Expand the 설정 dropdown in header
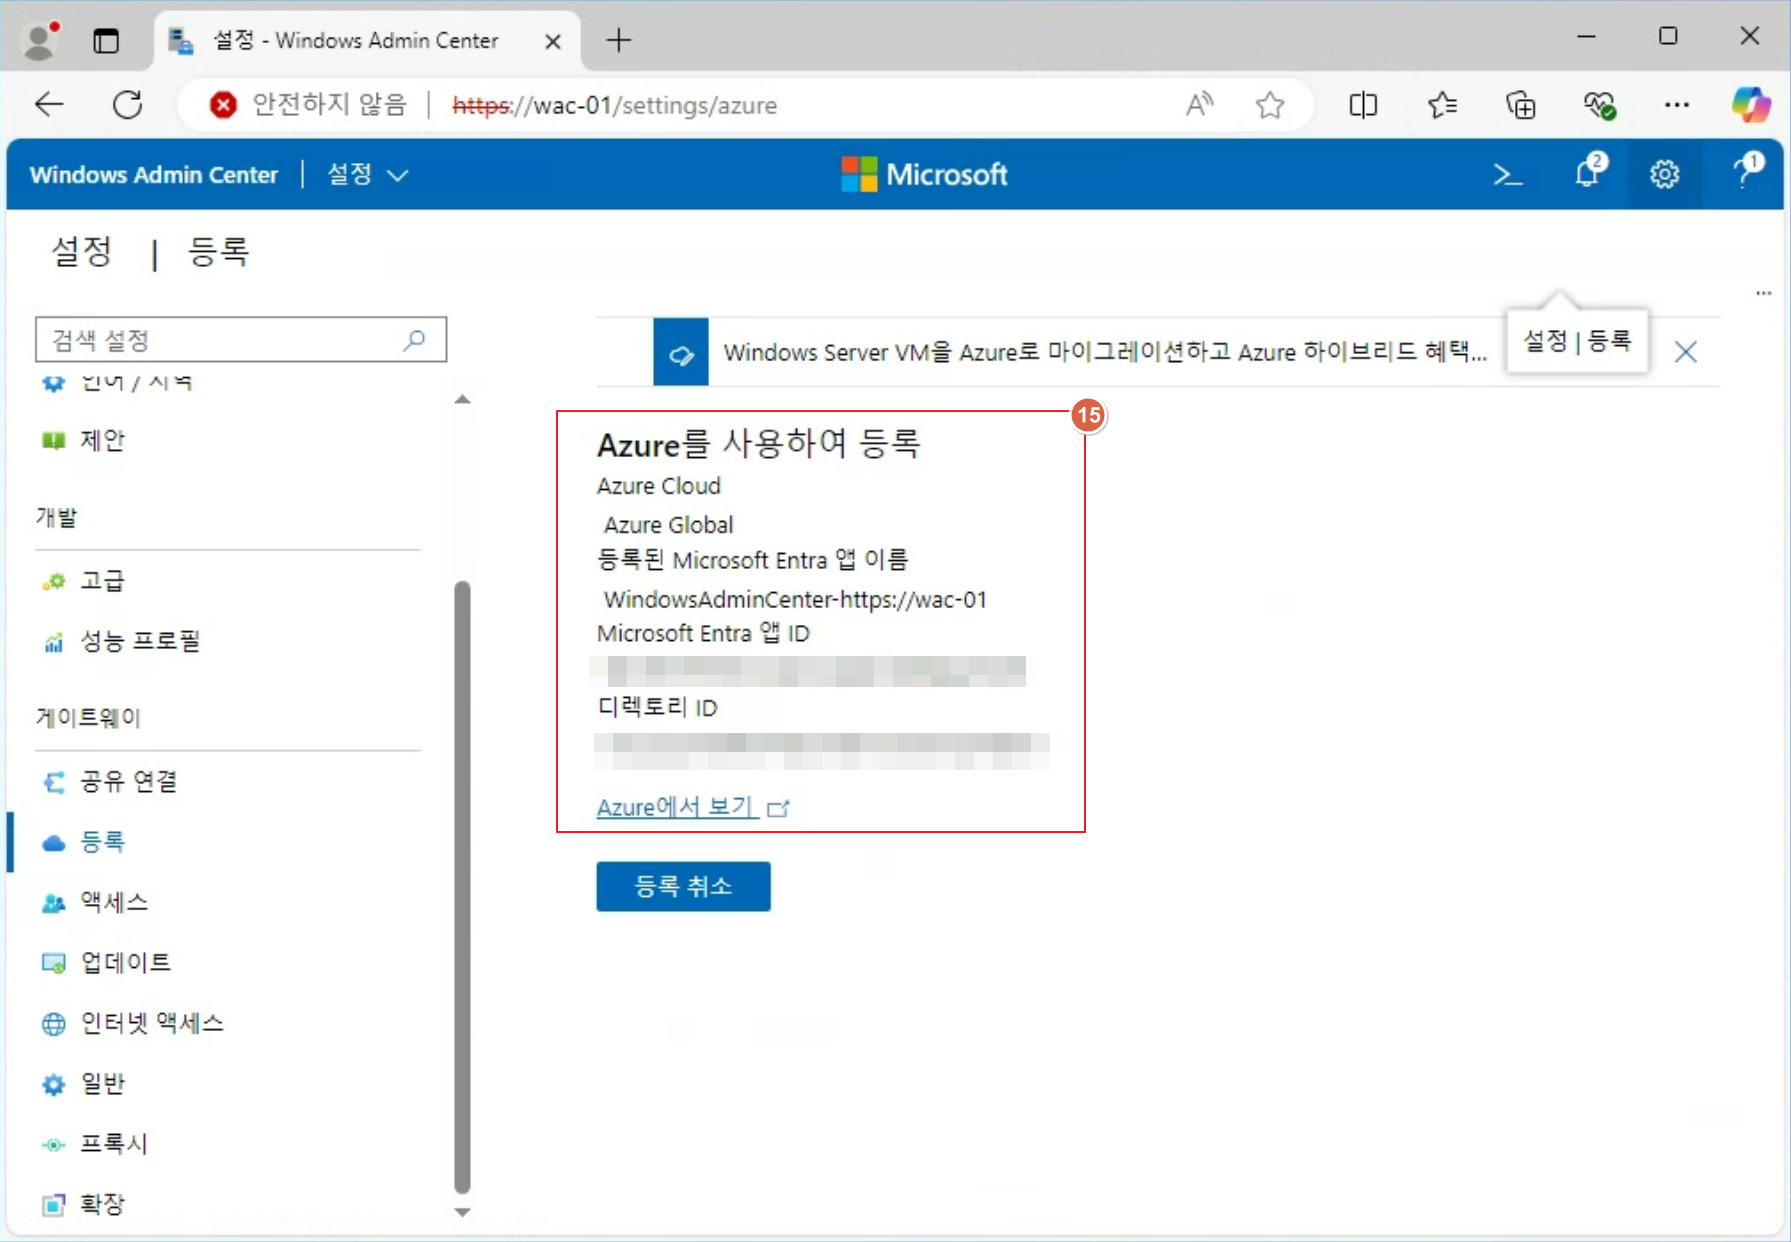 tap(368, 175)
